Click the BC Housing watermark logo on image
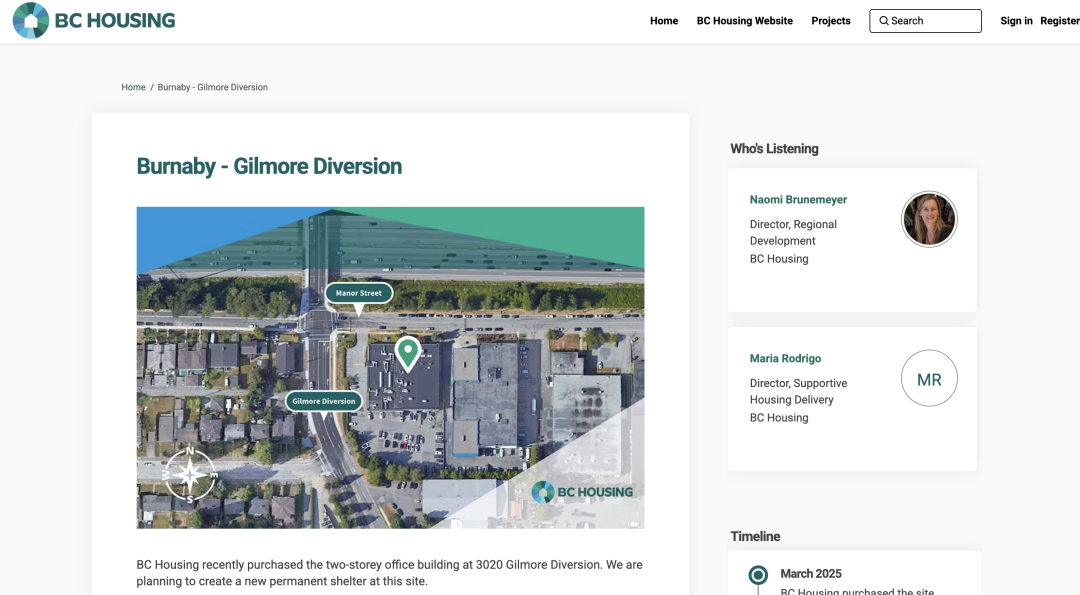Screen dimensions: 1080x595 (x=582, y=492)
